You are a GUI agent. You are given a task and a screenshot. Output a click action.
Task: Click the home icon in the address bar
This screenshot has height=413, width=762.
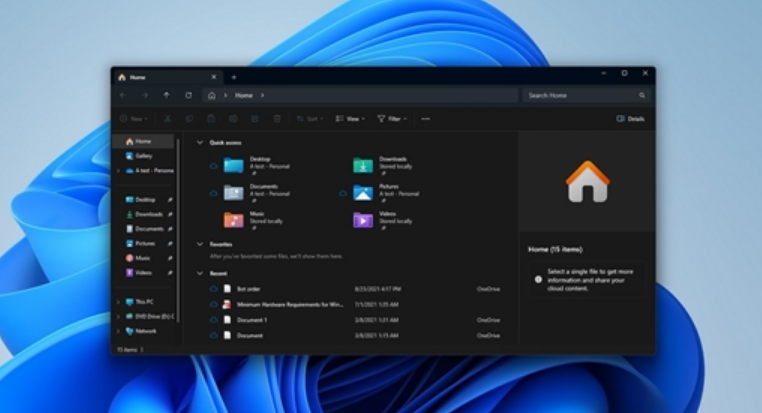tap(212, 95)
